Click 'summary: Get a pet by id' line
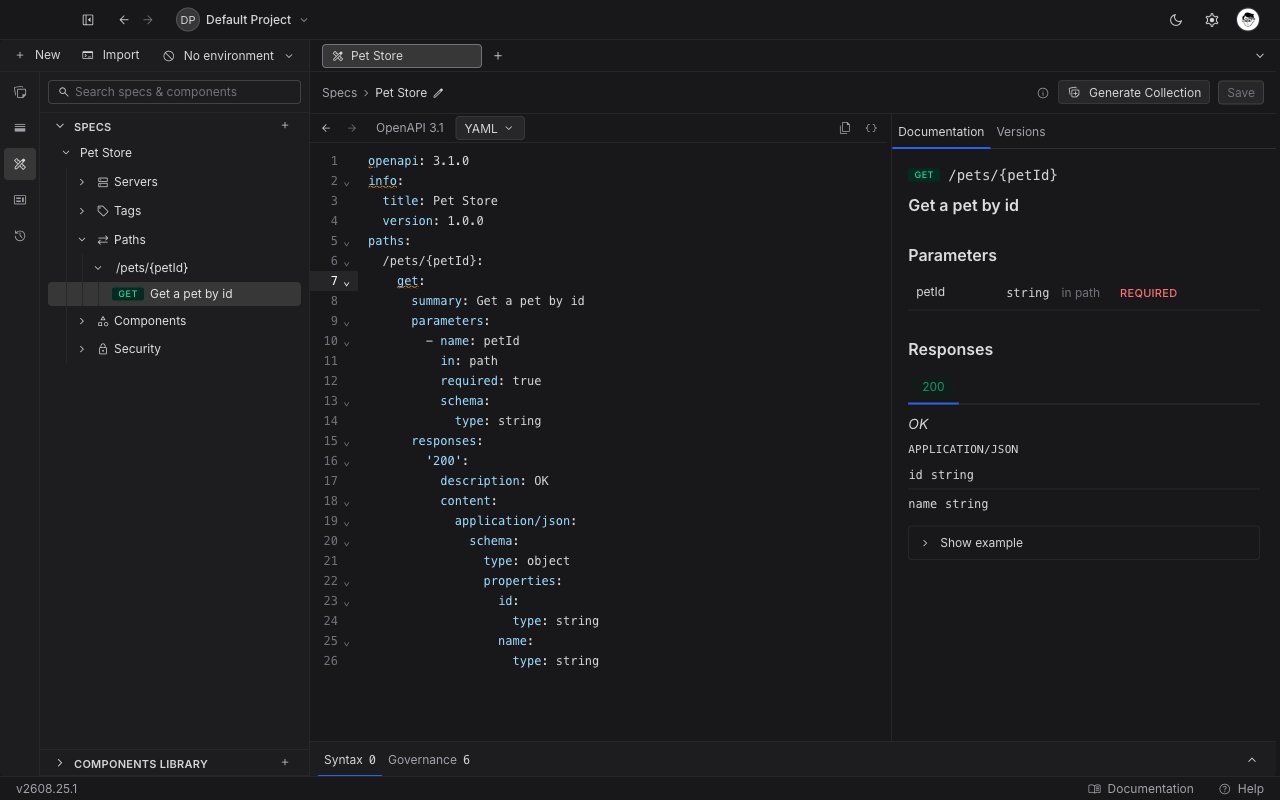1280x800 pixels. click(x=498, y=301)
